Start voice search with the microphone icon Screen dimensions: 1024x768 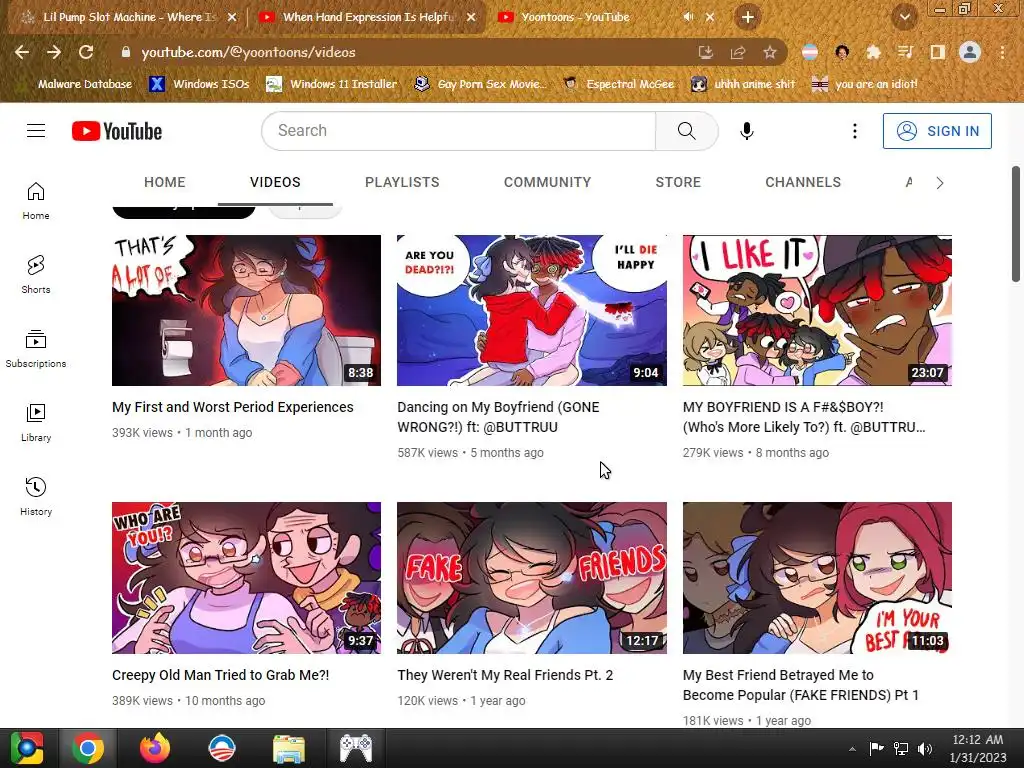pyautogui.click(x=746, y=131)
